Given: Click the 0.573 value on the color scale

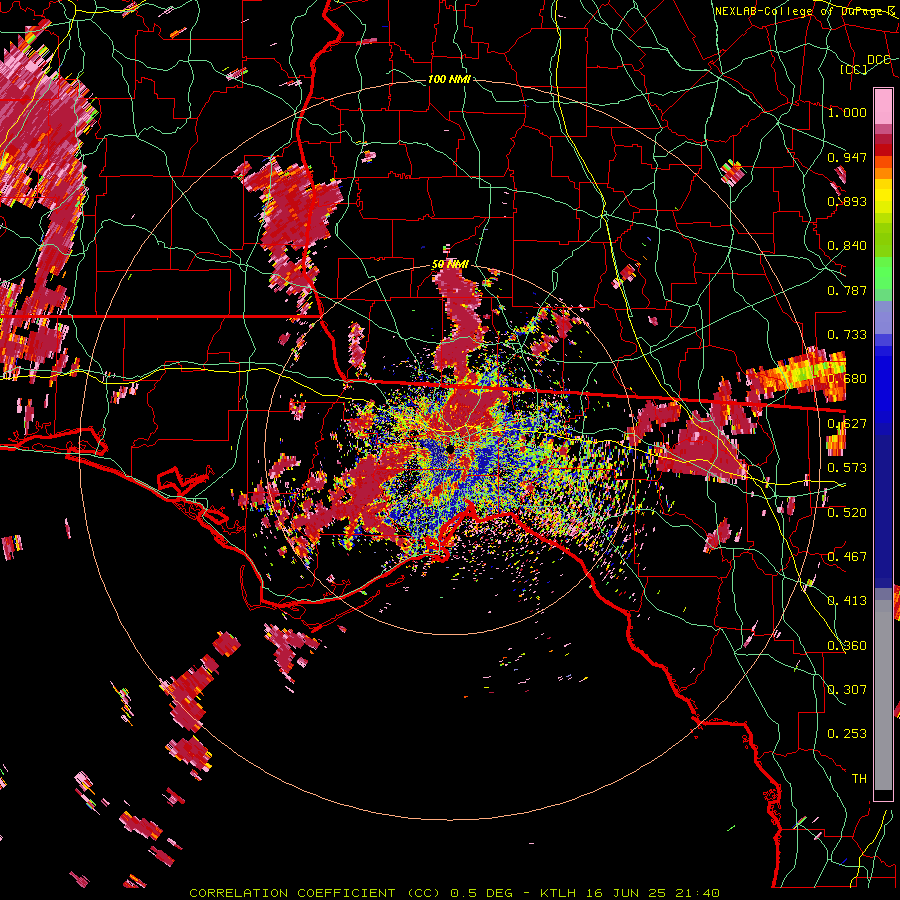Looking at the screenshot, I should coord(847,468).
